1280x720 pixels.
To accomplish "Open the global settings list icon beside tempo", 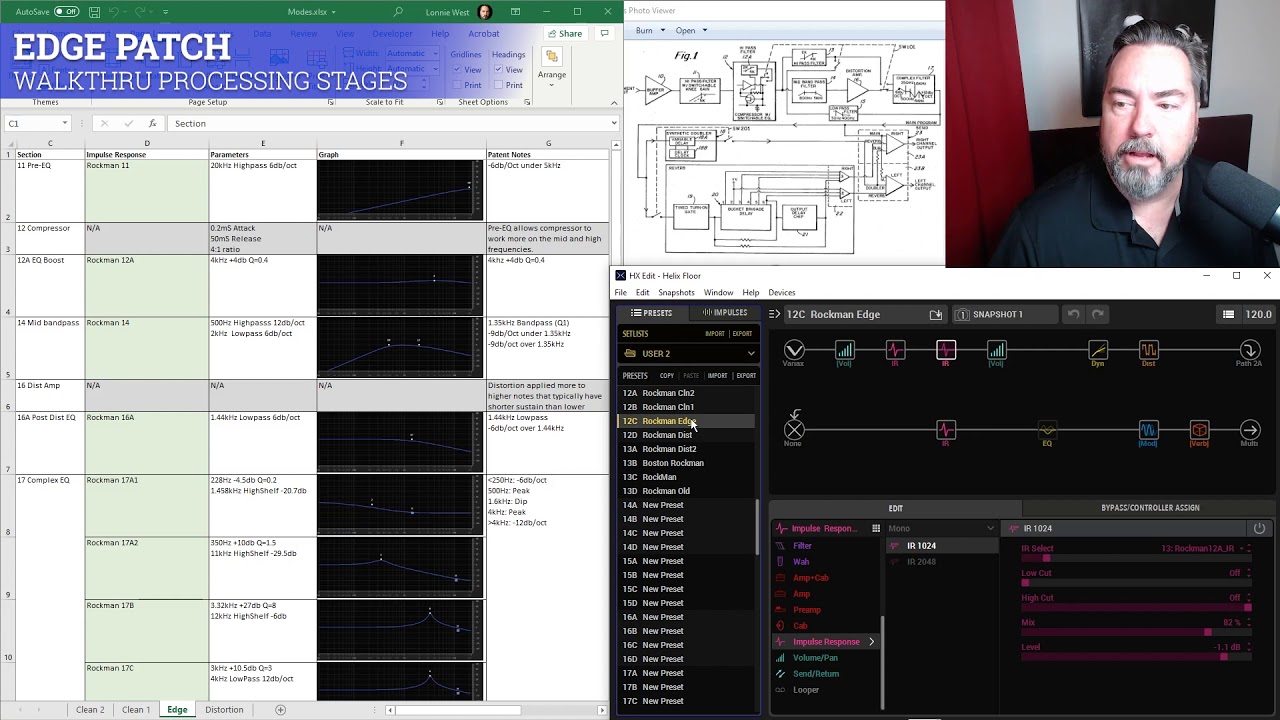I will [x=1228, y=314].
